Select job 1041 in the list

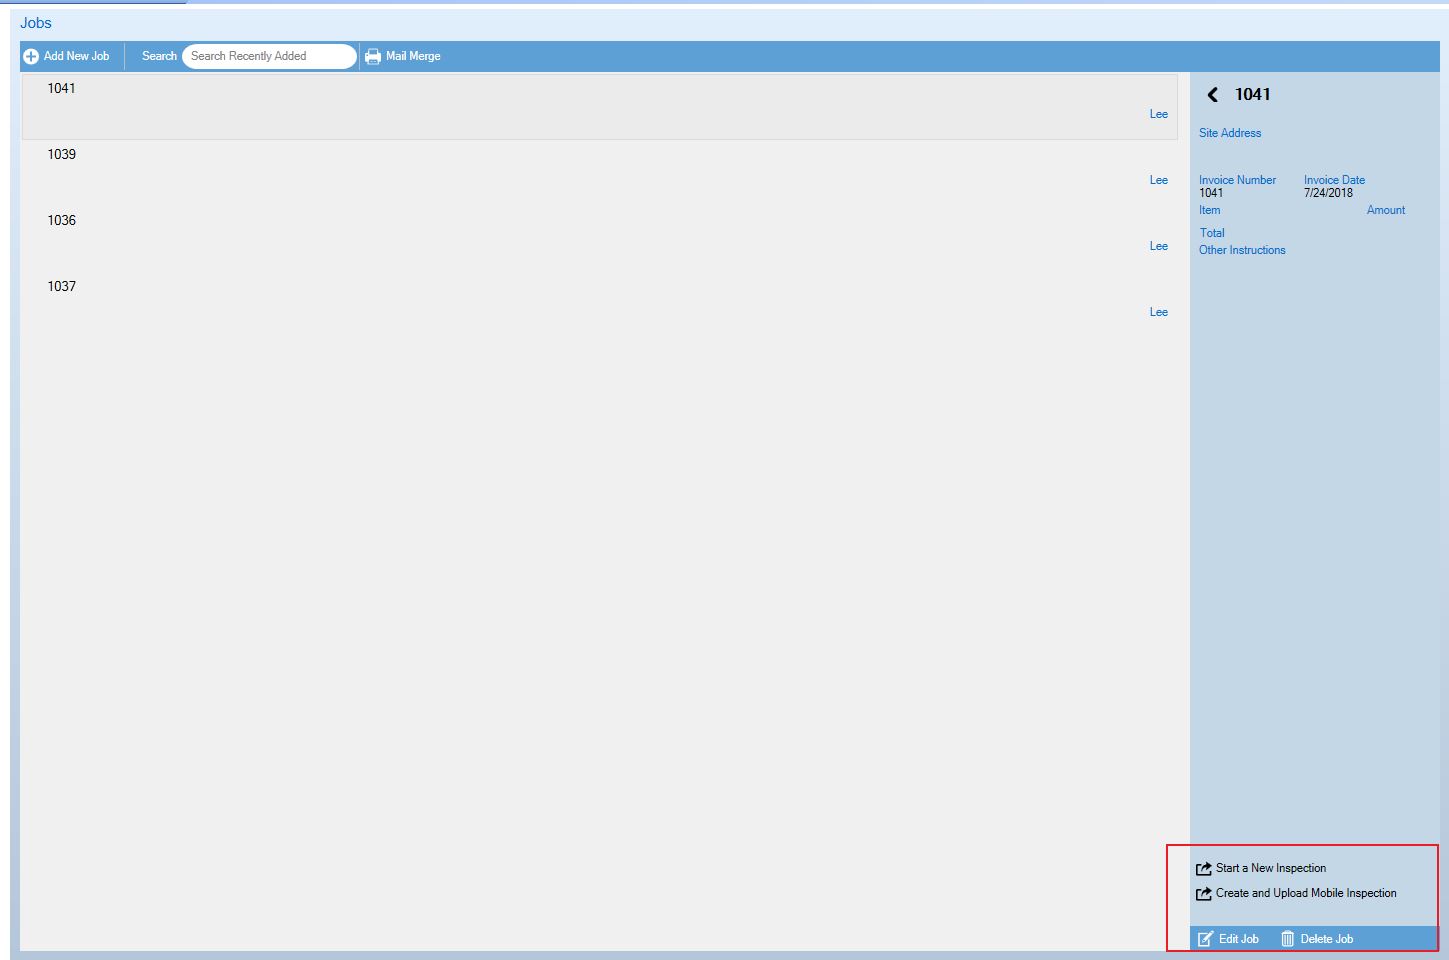(x=600, y=107)
